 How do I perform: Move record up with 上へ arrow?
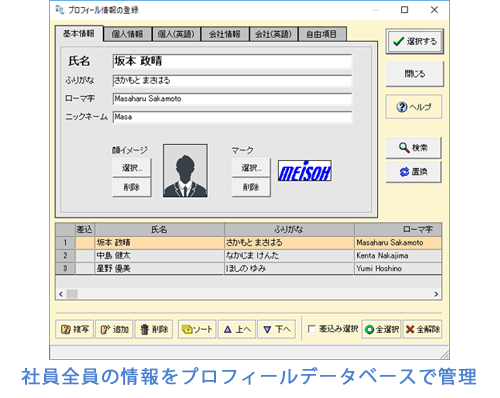pyautogui.click(x=237, y=329)
